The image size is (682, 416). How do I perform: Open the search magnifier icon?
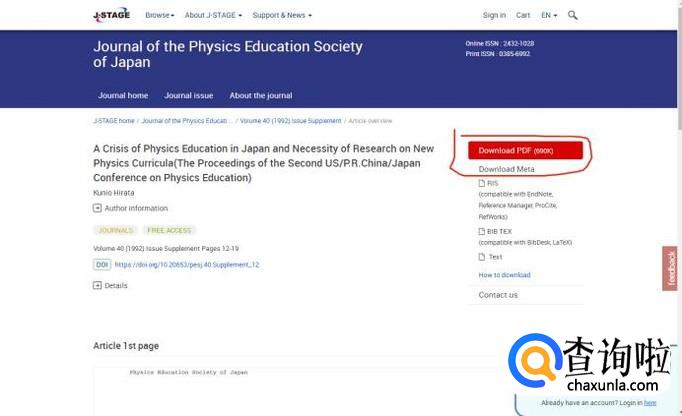click(x=573, y=15)
